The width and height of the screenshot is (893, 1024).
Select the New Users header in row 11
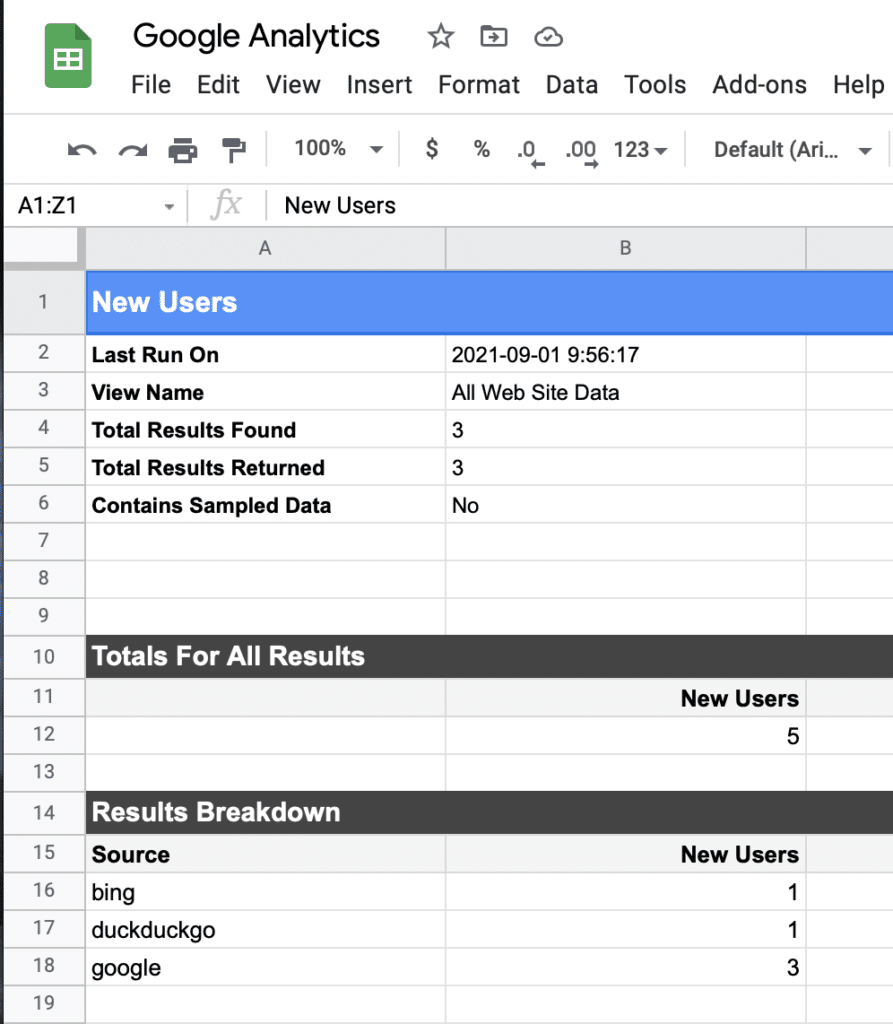click(626, 698)
